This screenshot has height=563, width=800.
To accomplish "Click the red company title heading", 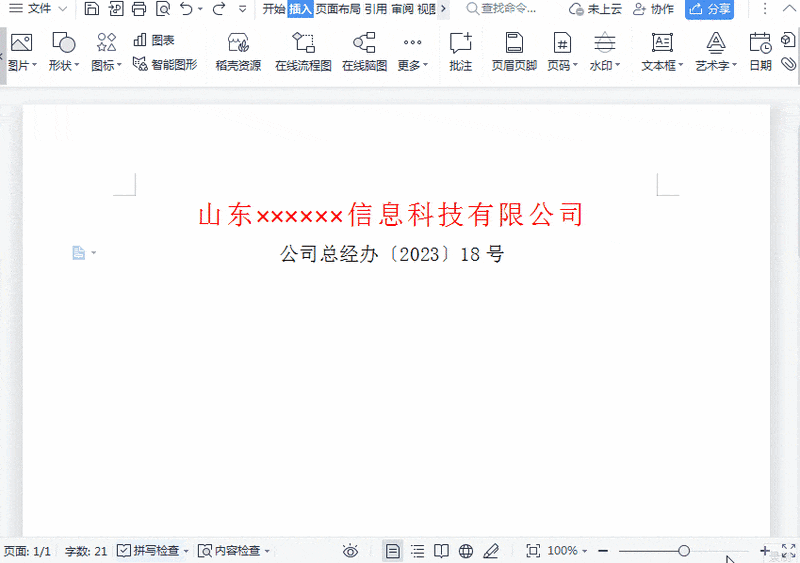I will pos(391,214).
